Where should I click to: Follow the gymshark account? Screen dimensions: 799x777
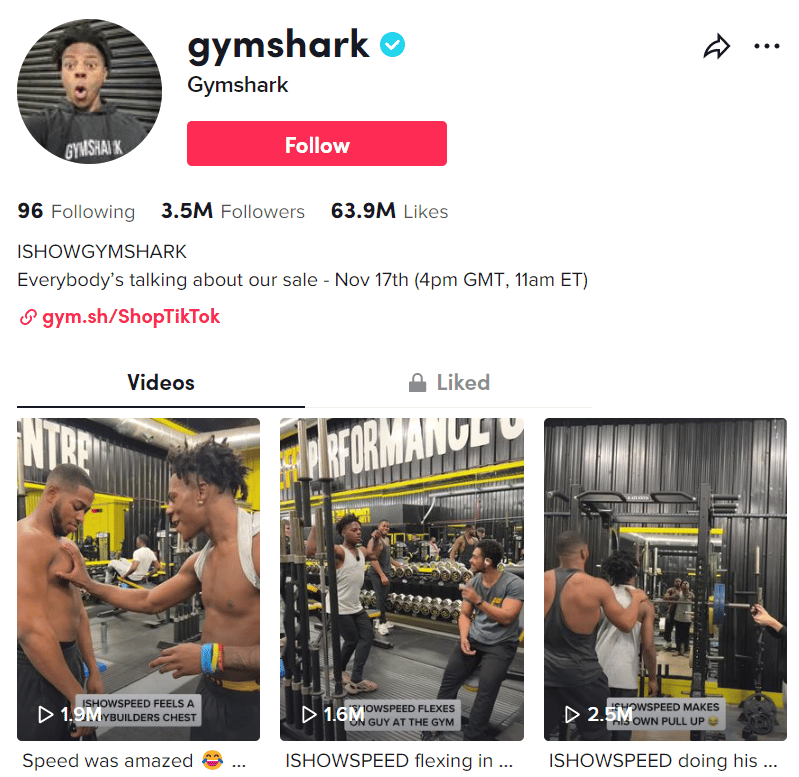coord(317,144)
